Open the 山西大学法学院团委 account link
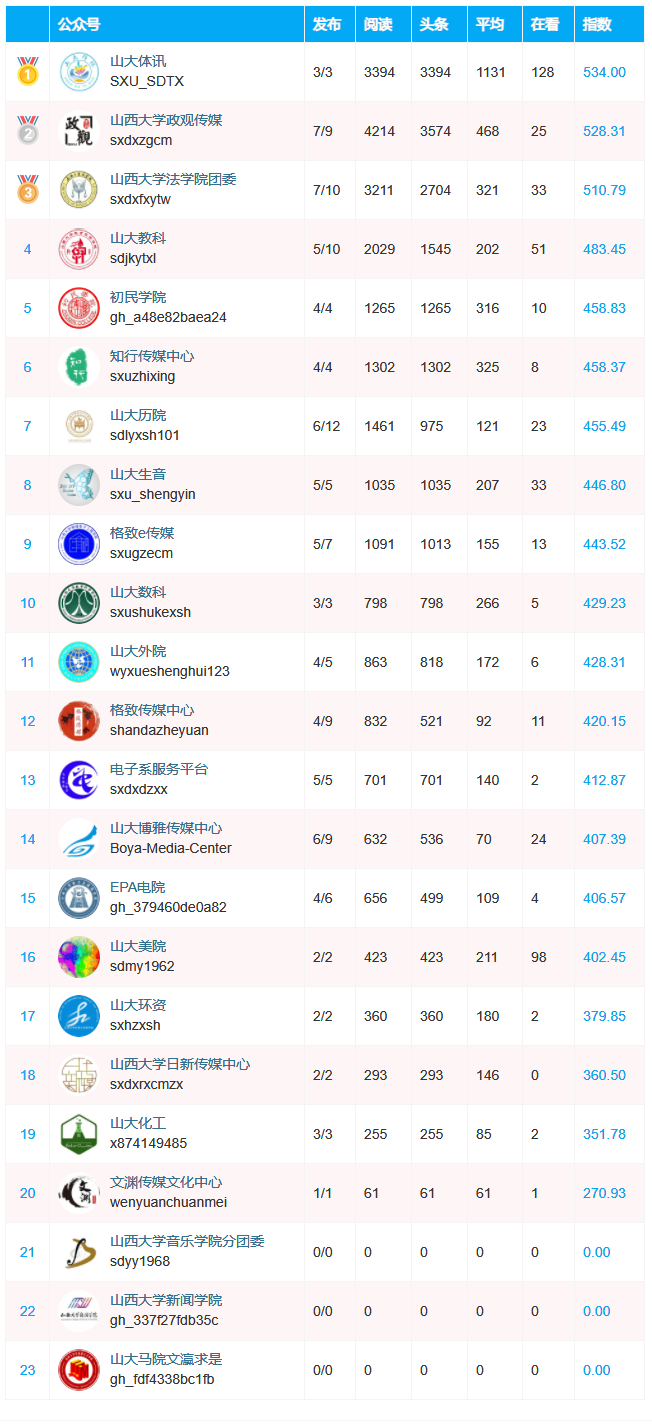The height and width of the screenshot is (1424, 652). pos(173,179)
